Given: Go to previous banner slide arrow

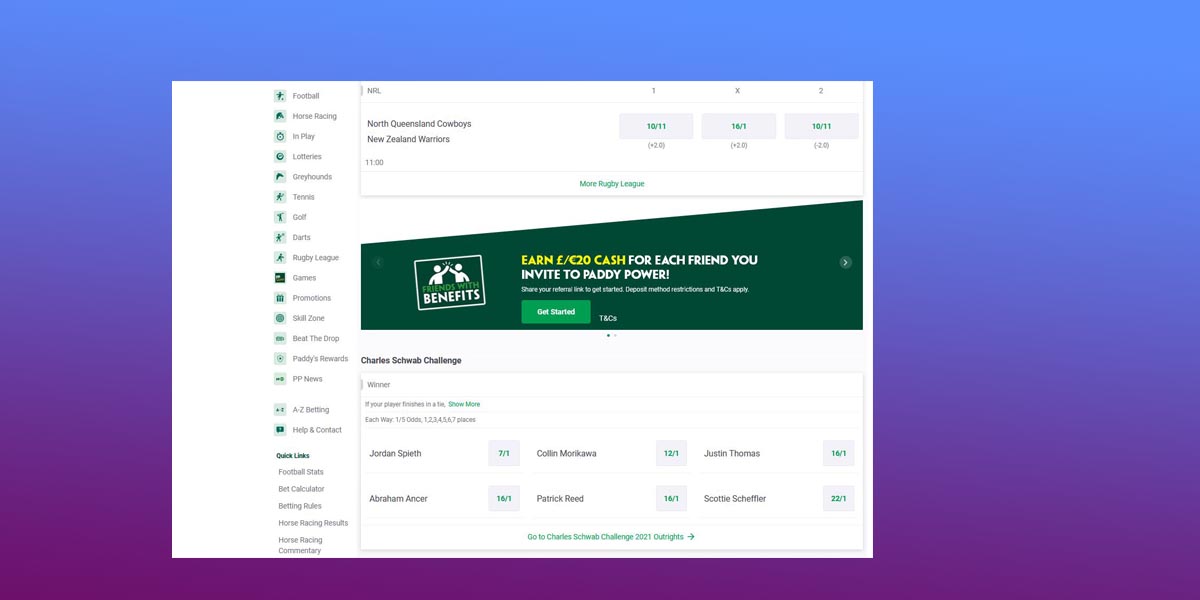Looking at the screenshot, I should coord(378,262).
